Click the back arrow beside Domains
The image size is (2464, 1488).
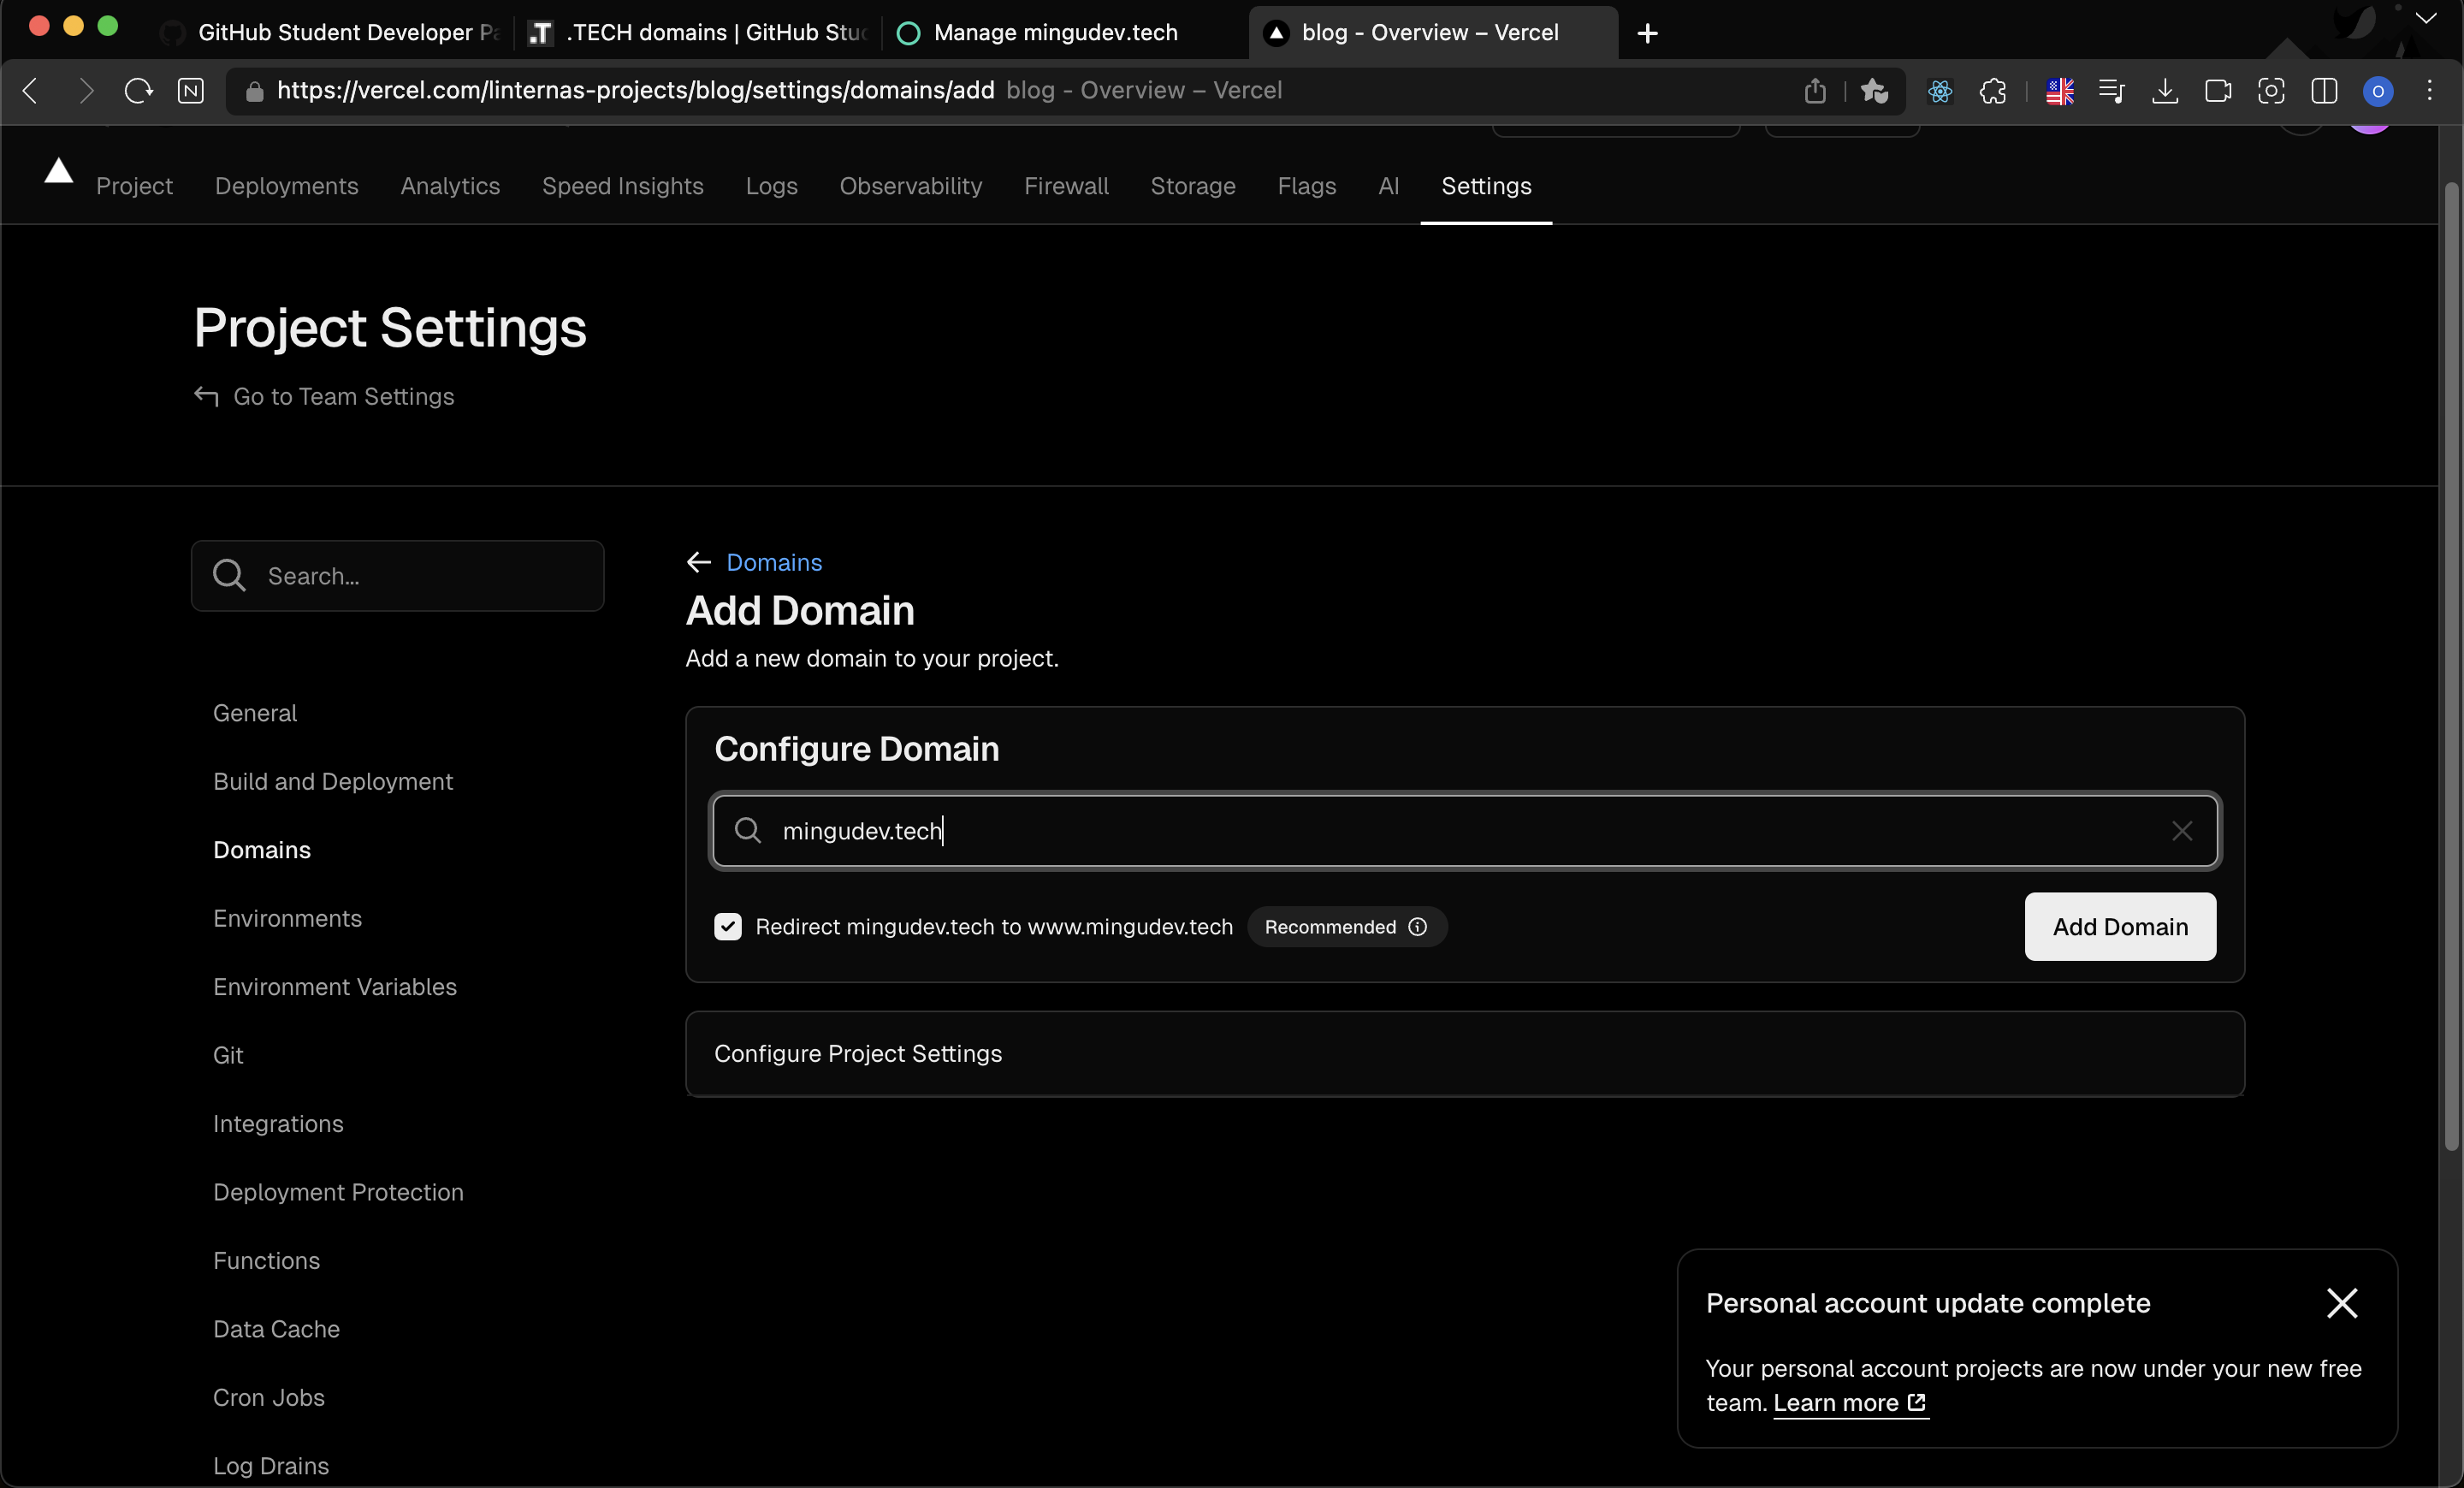tap(698, 563)
